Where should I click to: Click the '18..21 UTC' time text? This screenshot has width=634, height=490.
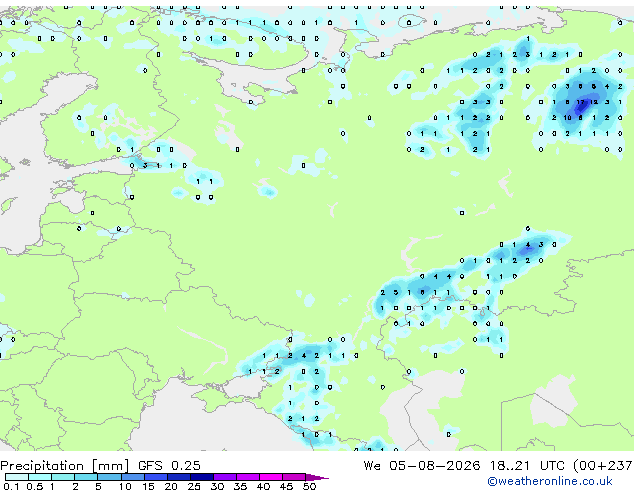click(530, 466)
